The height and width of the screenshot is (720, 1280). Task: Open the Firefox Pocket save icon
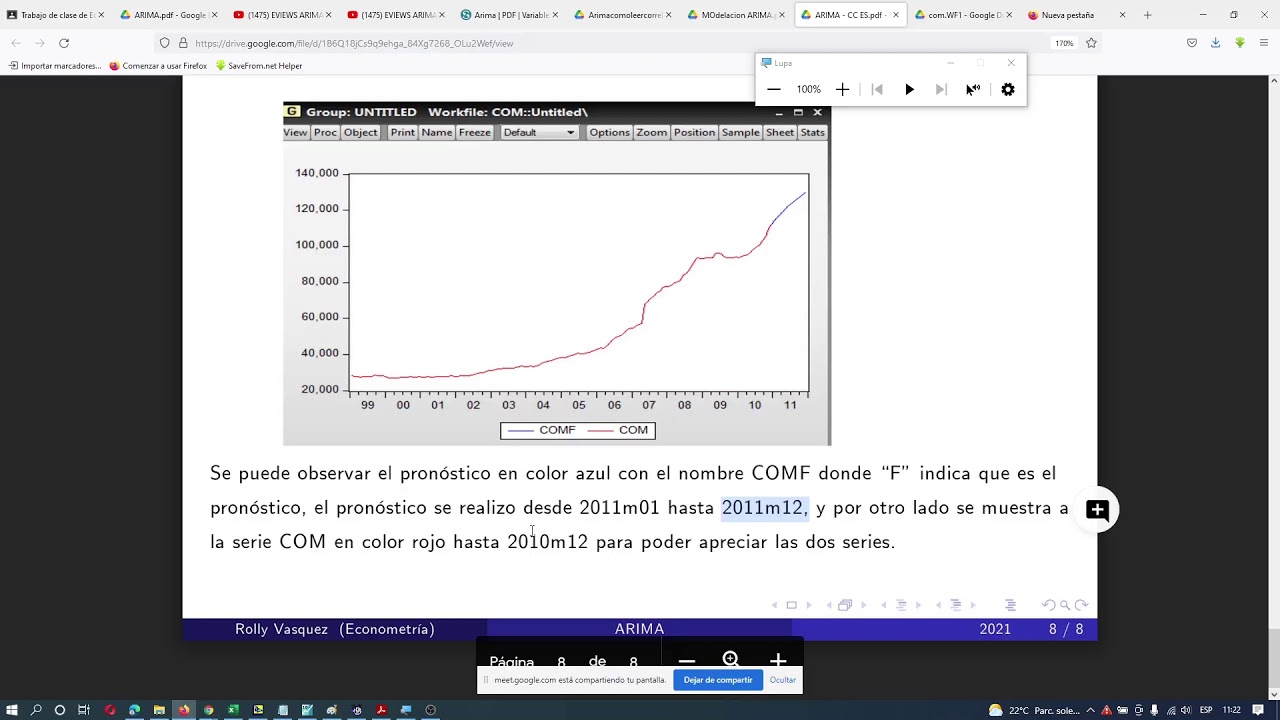pyautogui.click(x=1192, y=43)
